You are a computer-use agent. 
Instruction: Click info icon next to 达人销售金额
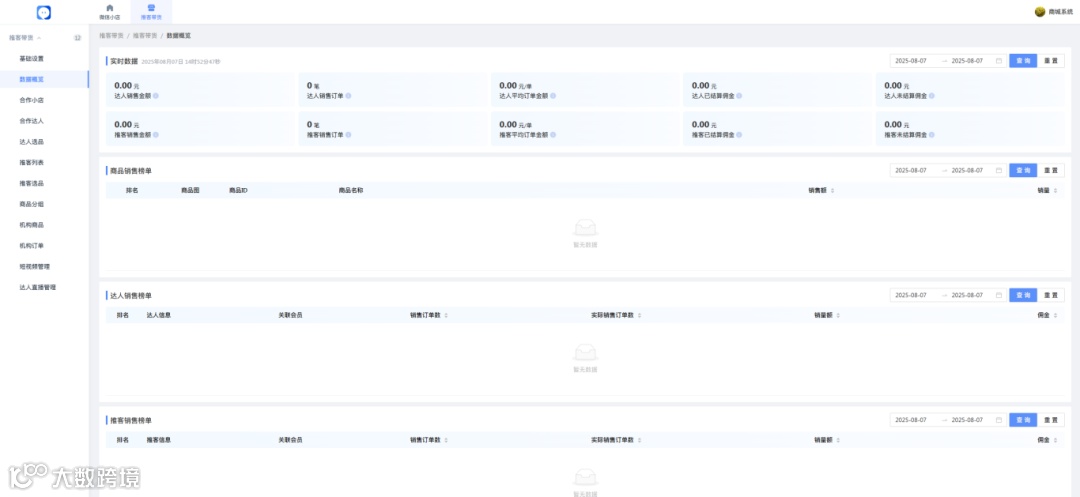156,96
